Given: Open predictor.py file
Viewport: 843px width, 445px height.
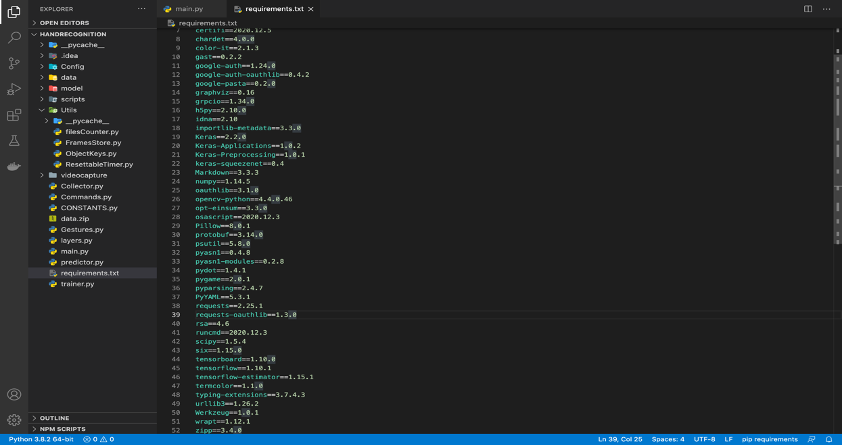Looking at the screenshot, I should (x=92, y=262).
